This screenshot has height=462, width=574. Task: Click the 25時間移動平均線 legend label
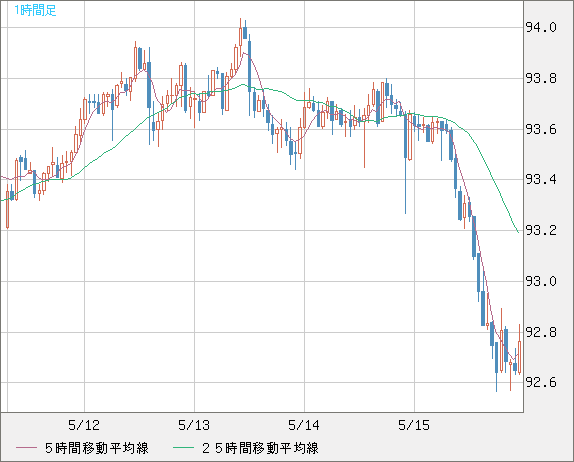click(260, 448)
